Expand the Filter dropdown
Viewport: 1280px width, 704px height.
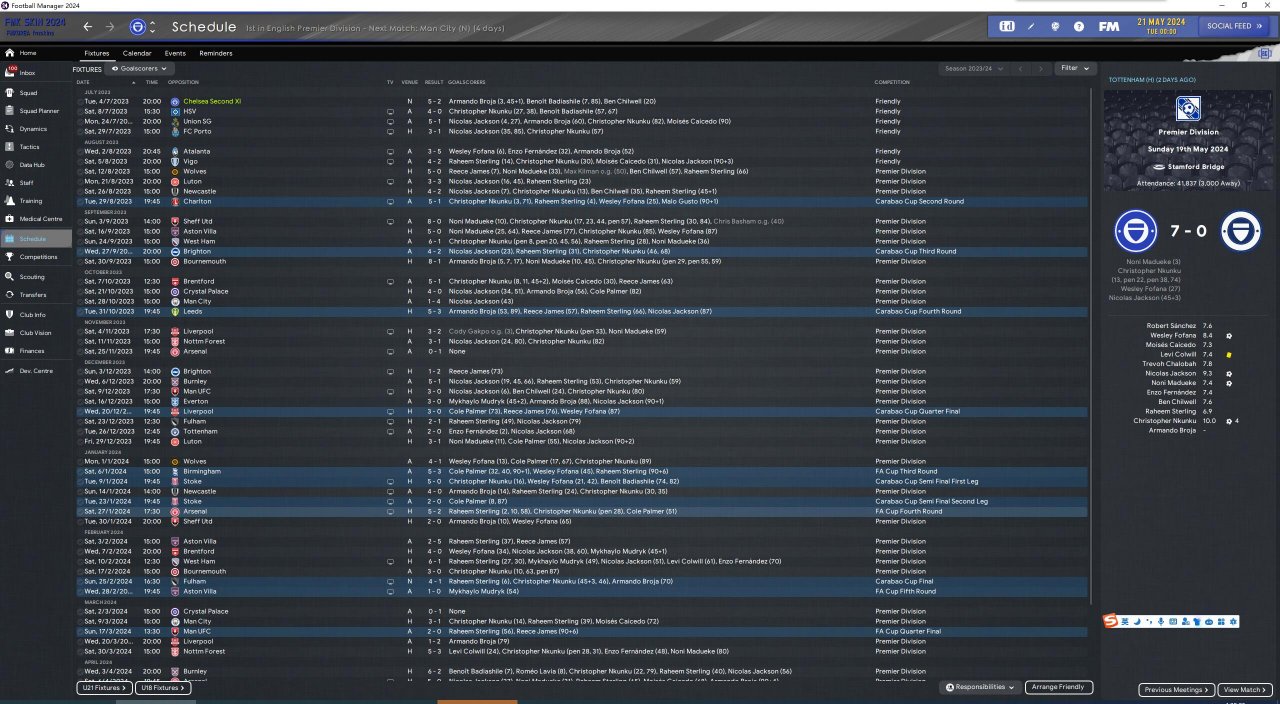[x=1075, y=68]
